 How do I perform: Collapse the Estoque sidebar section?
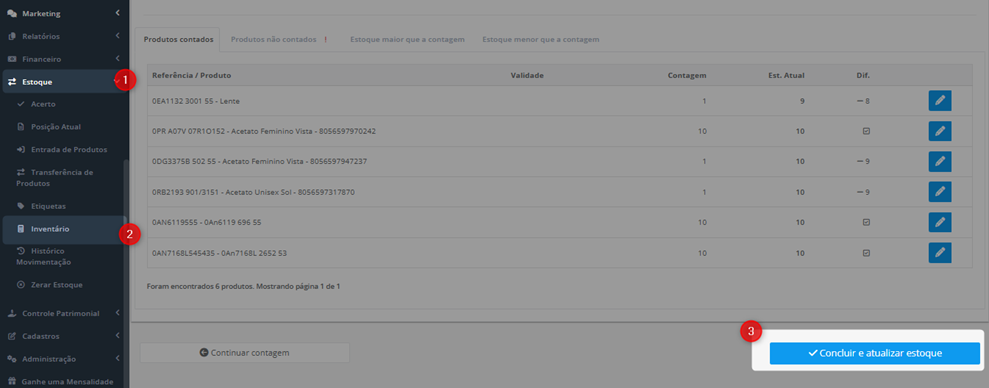[x=63, y=81]
